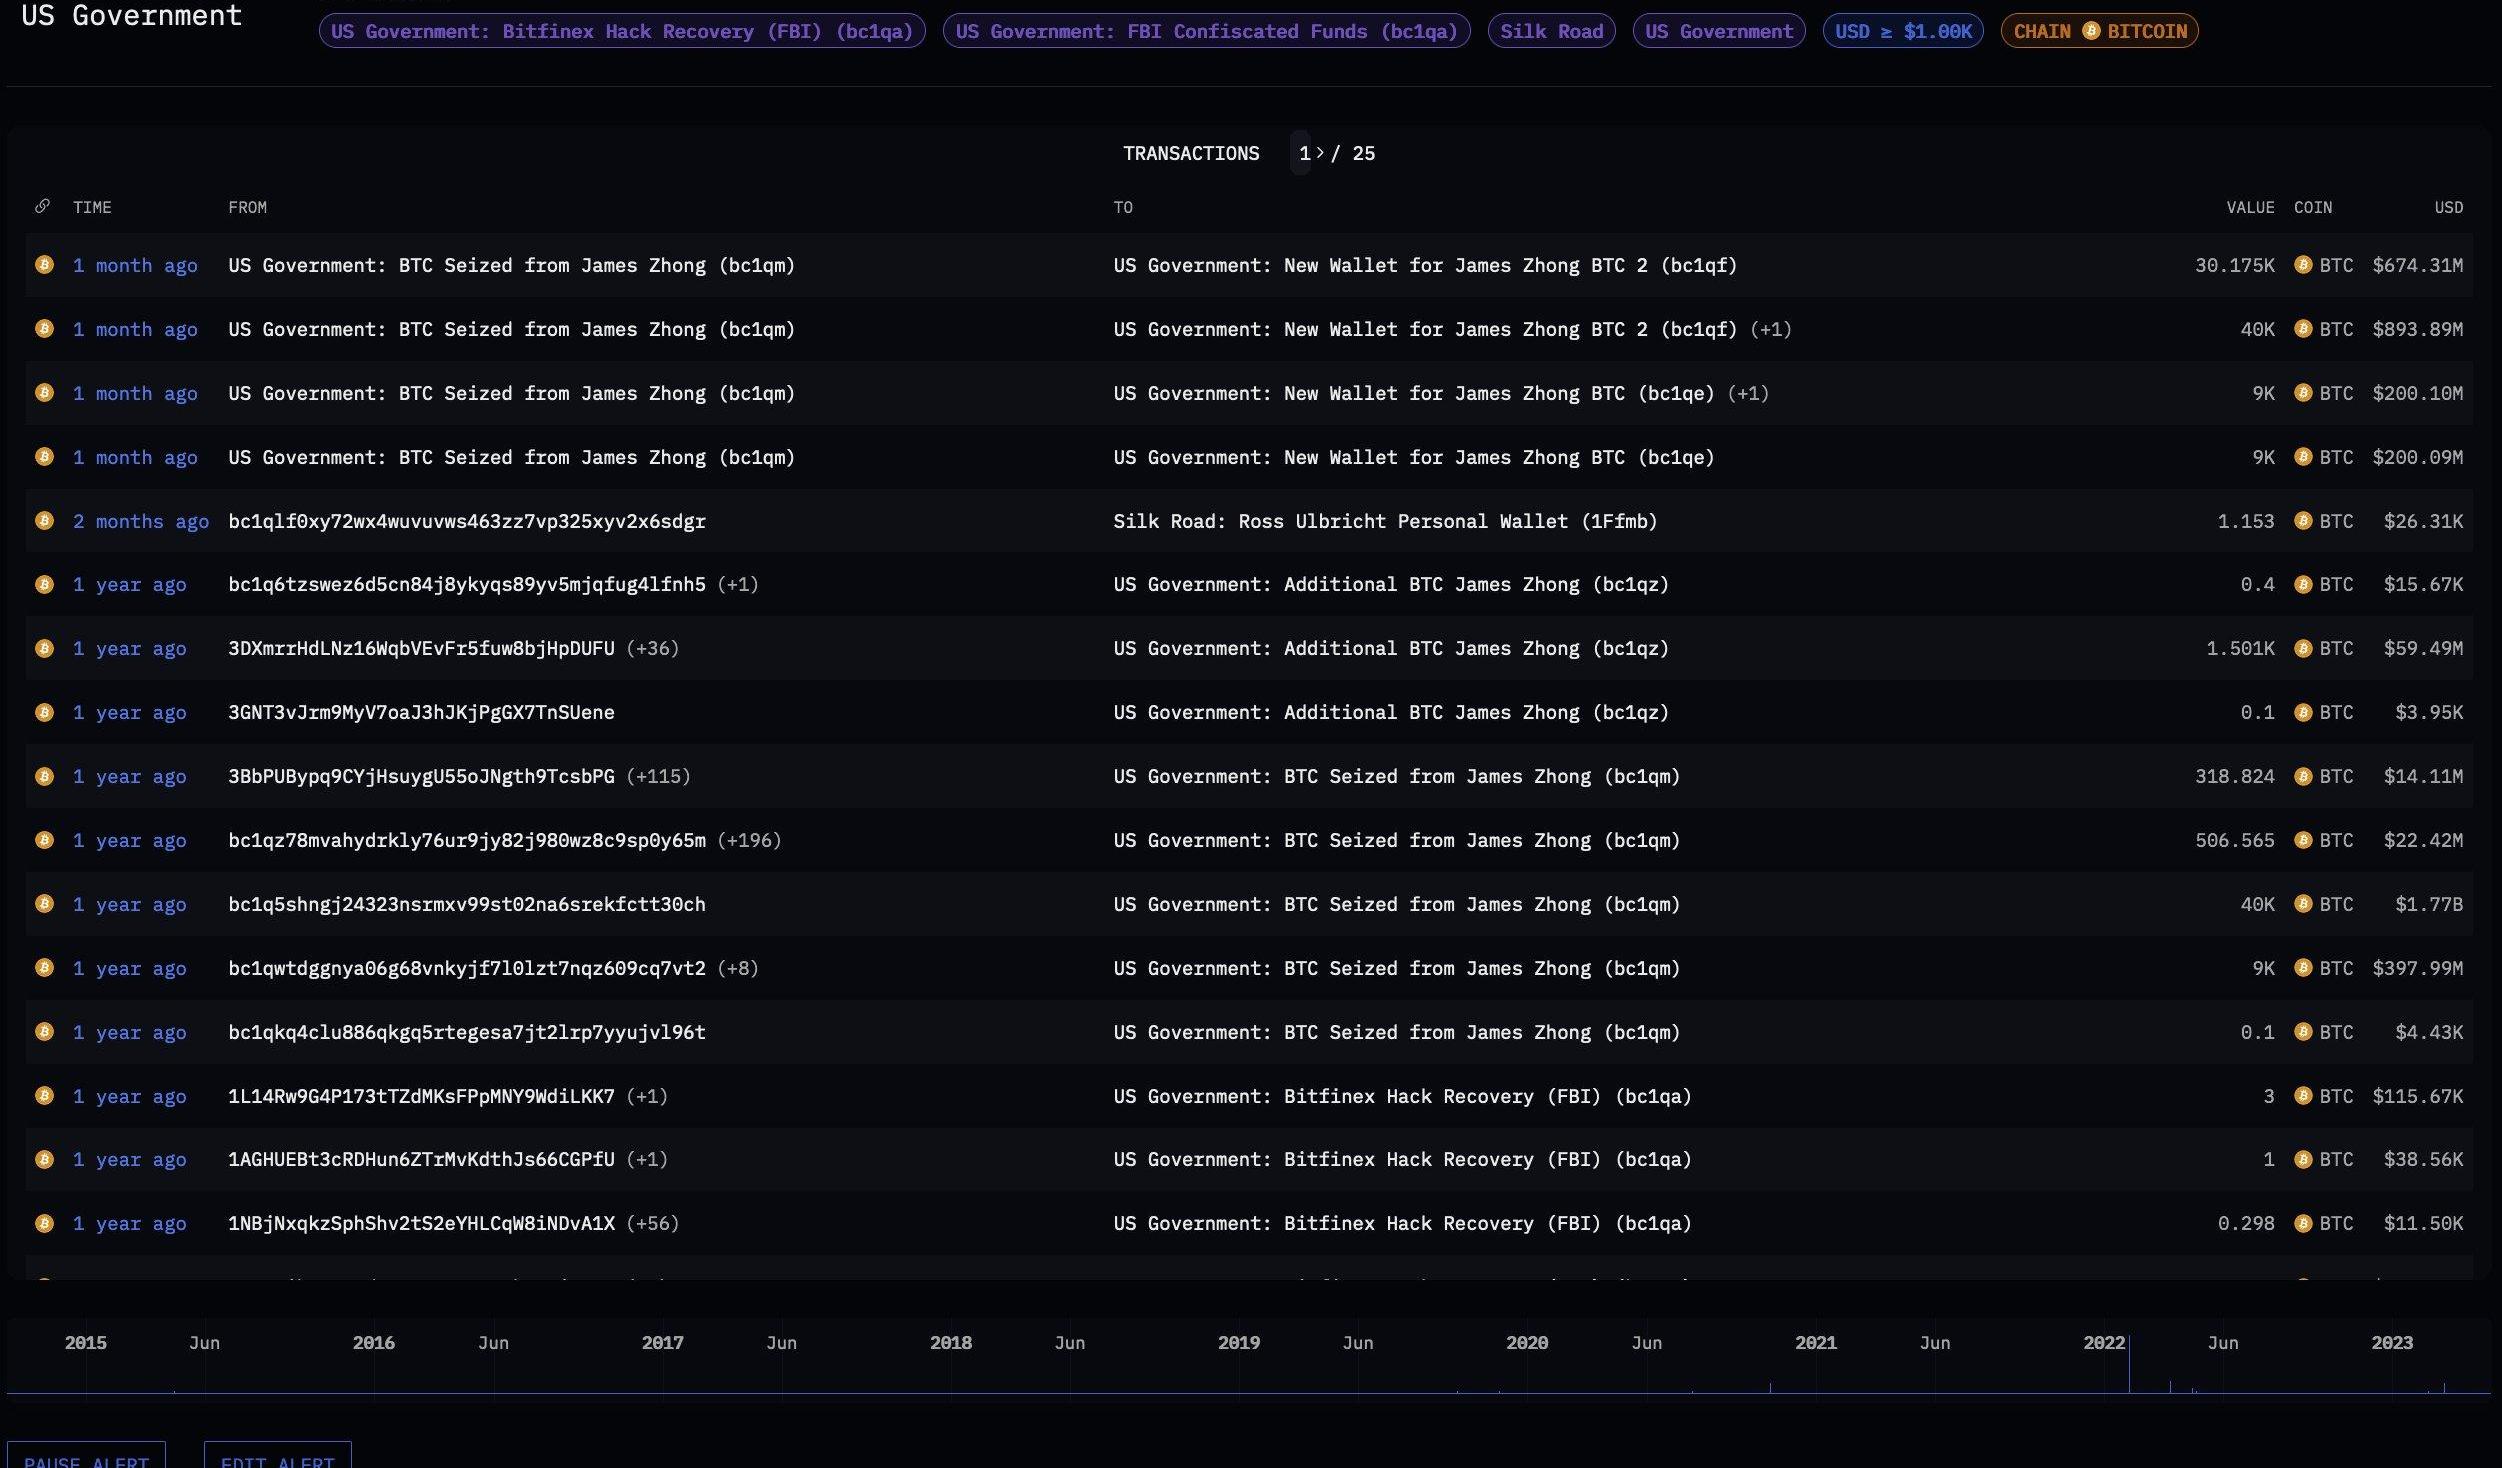Click the USD ≥ $1.00K filter tag
2502x1468 pixels.
(1903, 31)
